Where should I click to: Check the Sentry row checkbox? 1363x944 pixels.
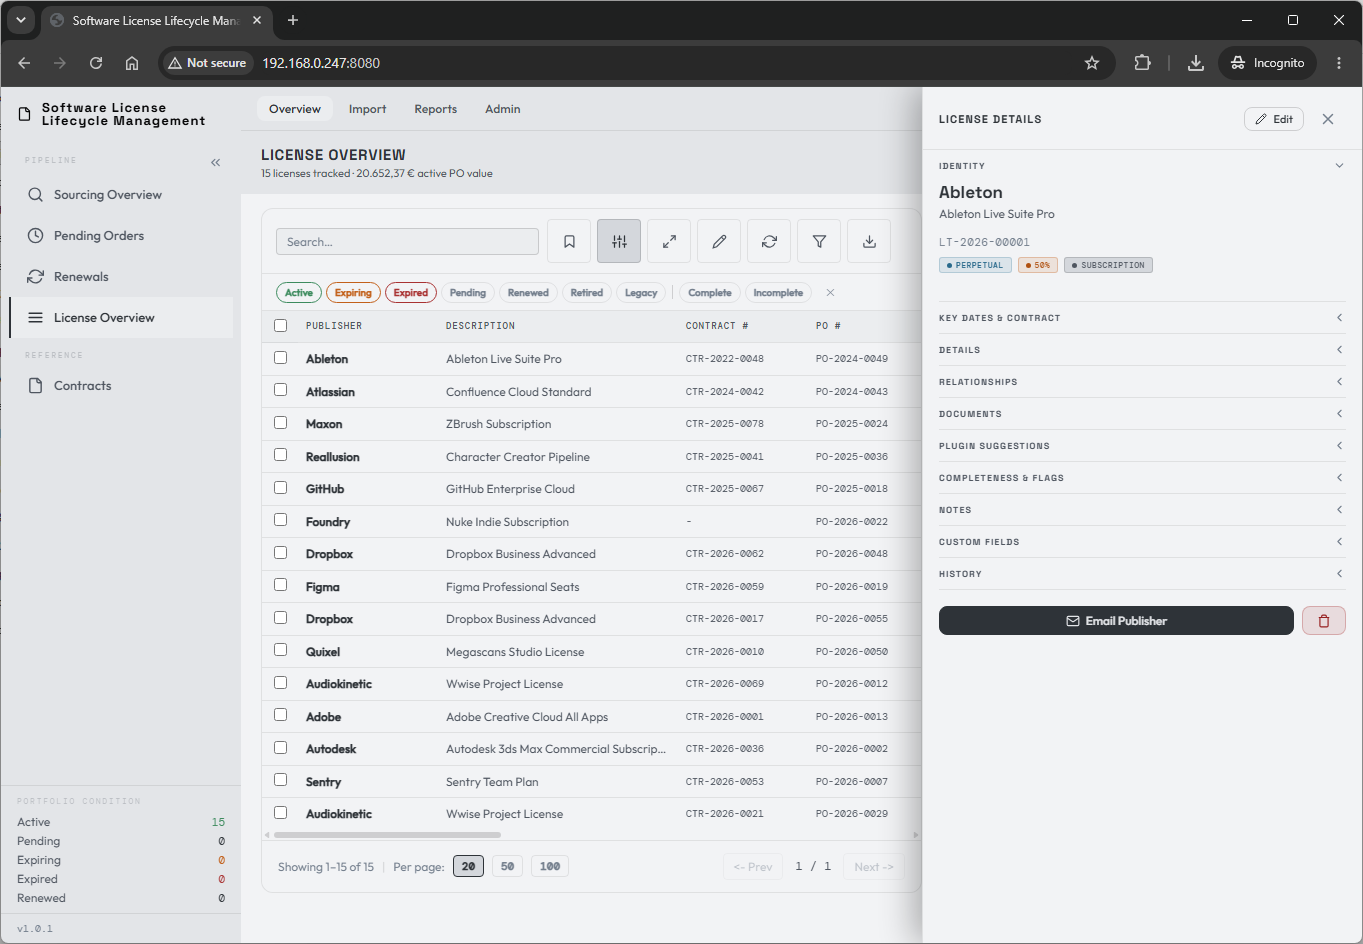(x=281, y=781)
